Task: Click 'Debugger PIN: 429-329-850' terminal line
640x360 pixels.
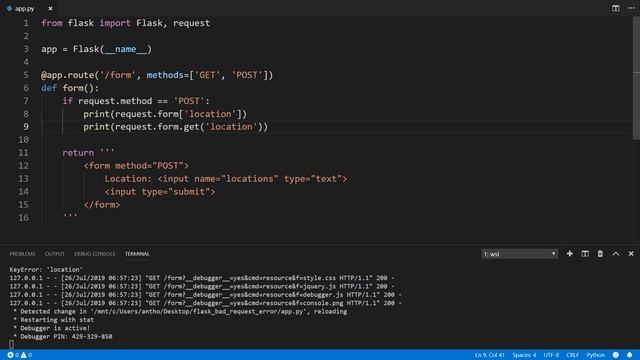Action: pos(63,337)
